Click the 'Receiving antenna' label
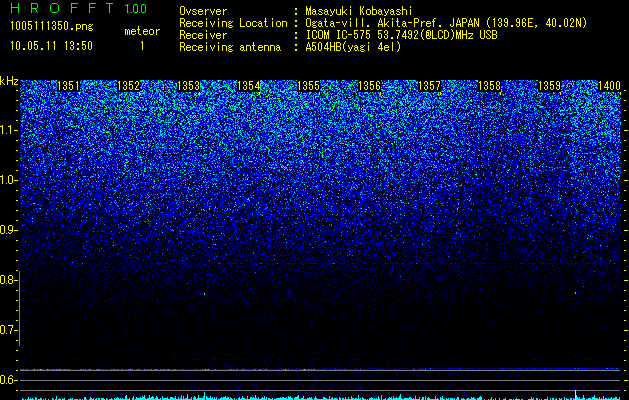The width and height of the screenshot is (629, 400). (x=230, y=47)
